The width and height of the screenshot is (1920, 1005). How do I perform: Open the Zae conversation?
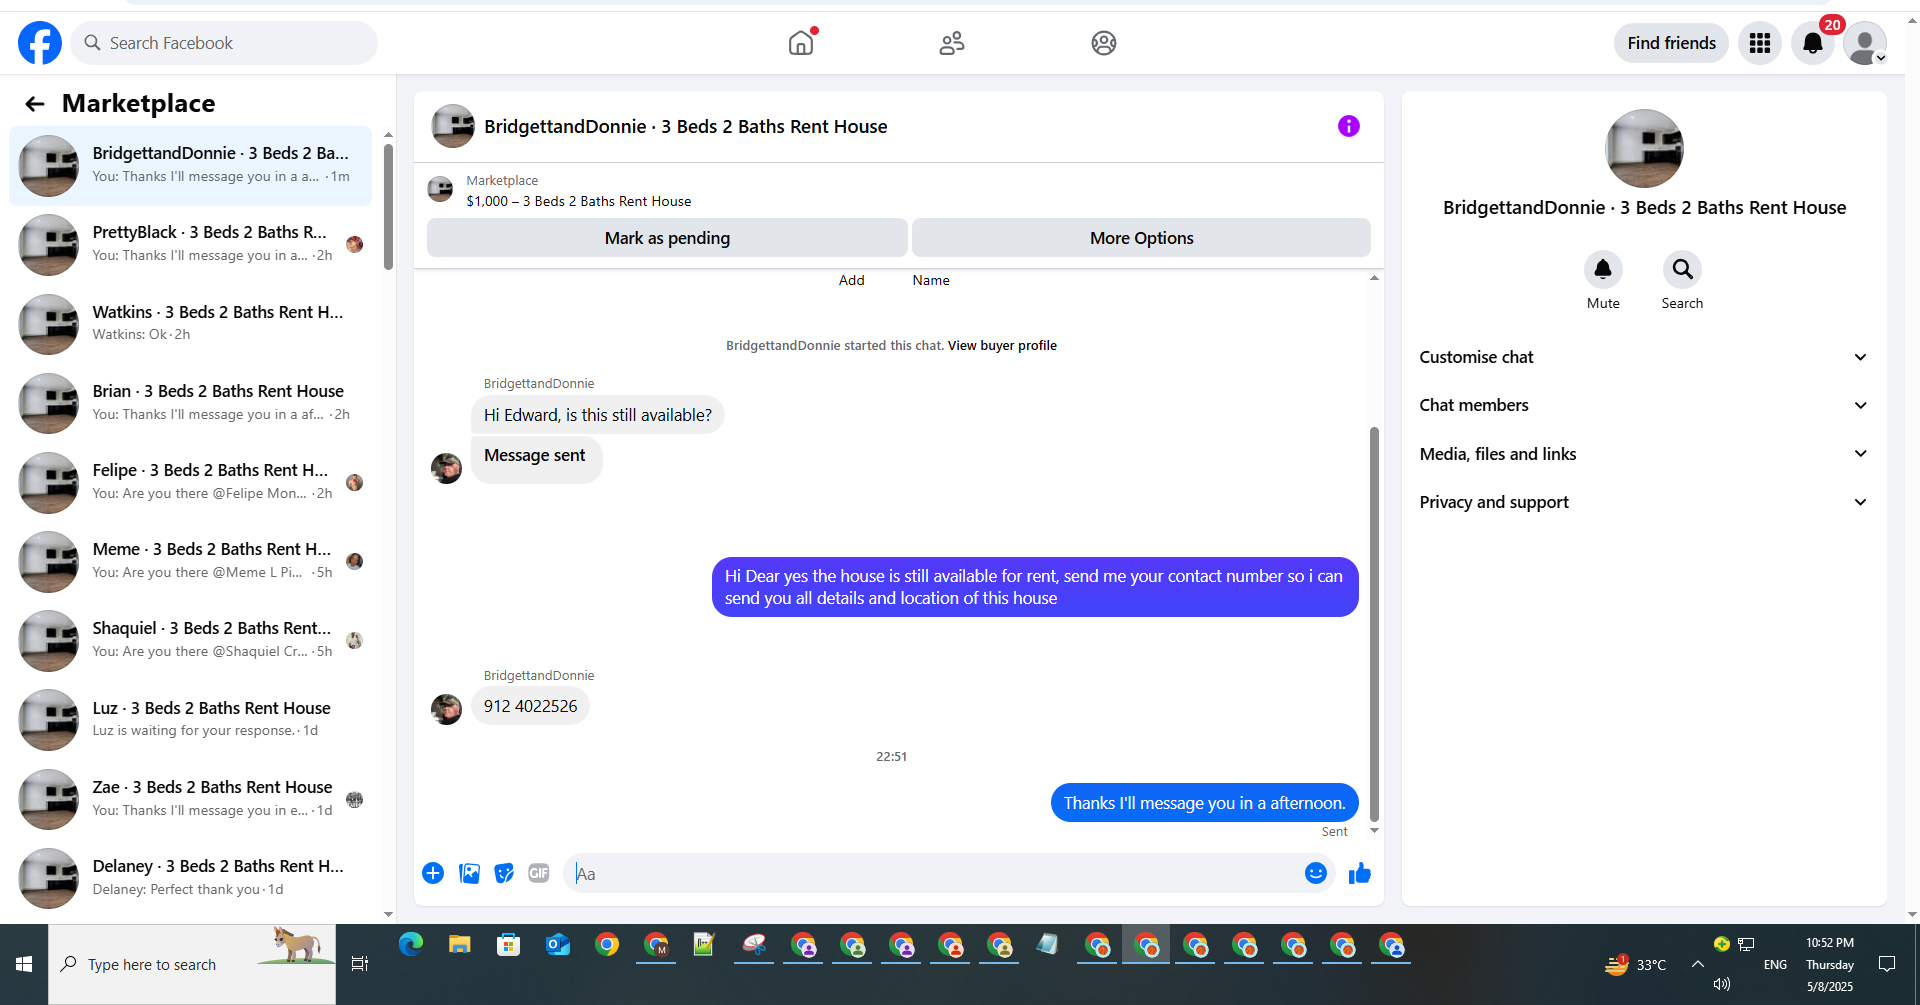[x=190, y=798]
